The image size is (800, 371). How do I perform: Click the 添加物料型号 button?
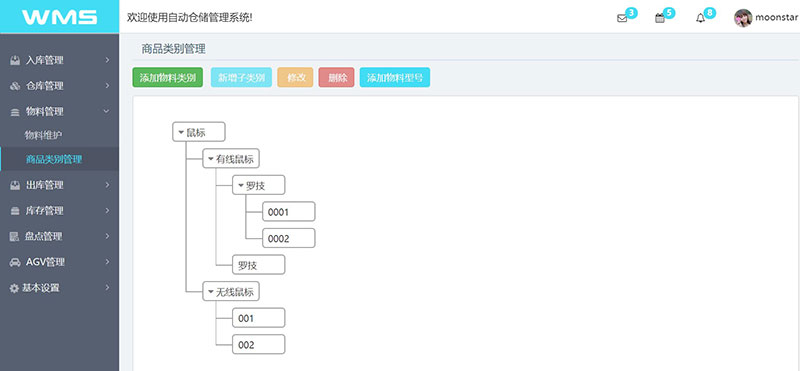tap(395, 78)
